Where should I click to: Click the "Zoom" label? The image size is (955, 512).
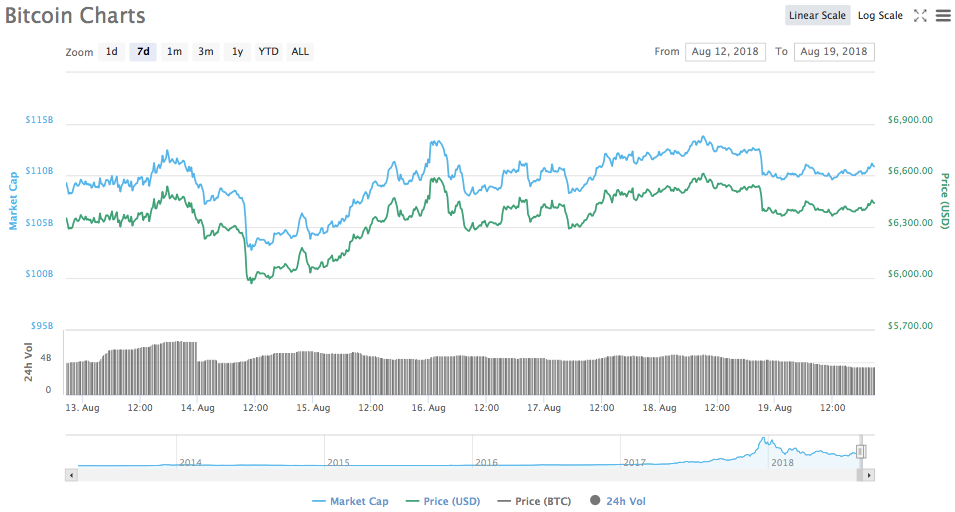(79, 52)
